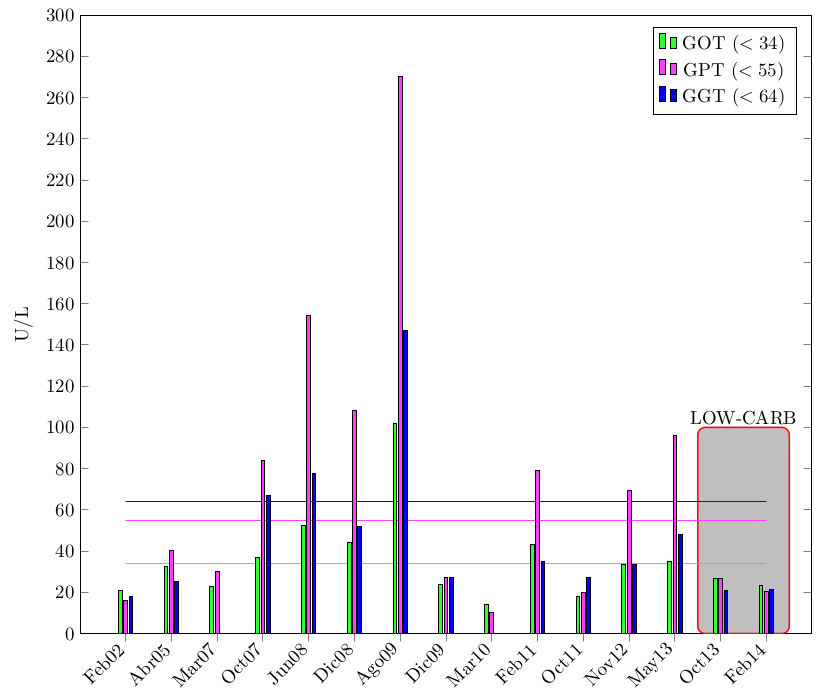Screen dimensions: 827x698
Task: Click the gray LOW-CARB shaded region
Action: click(x=743, y=500)
